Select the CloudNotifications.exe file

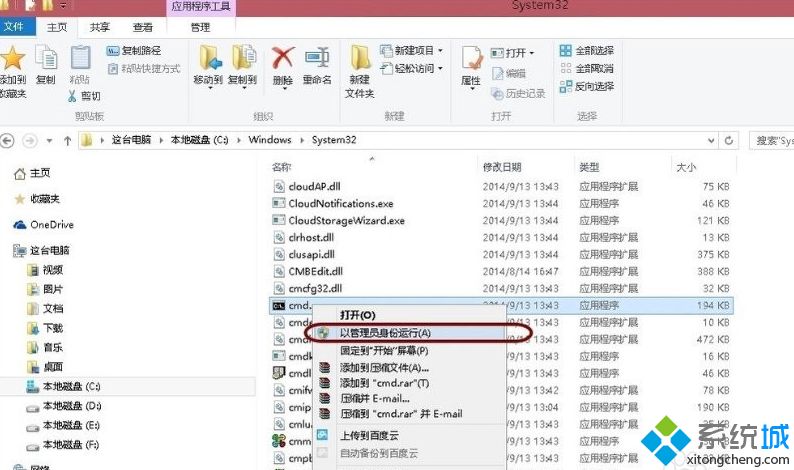pos(333,204)
